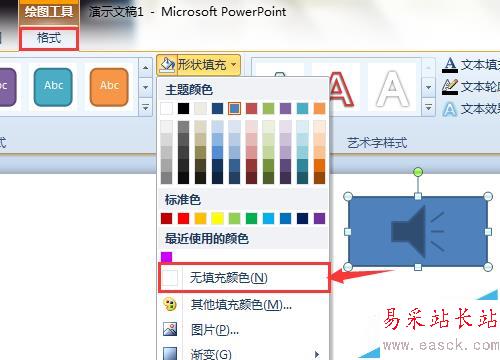Screen dimensions: 500x360
Task: Expand the WordArt styles gallery More button
Action: [428, 108]
